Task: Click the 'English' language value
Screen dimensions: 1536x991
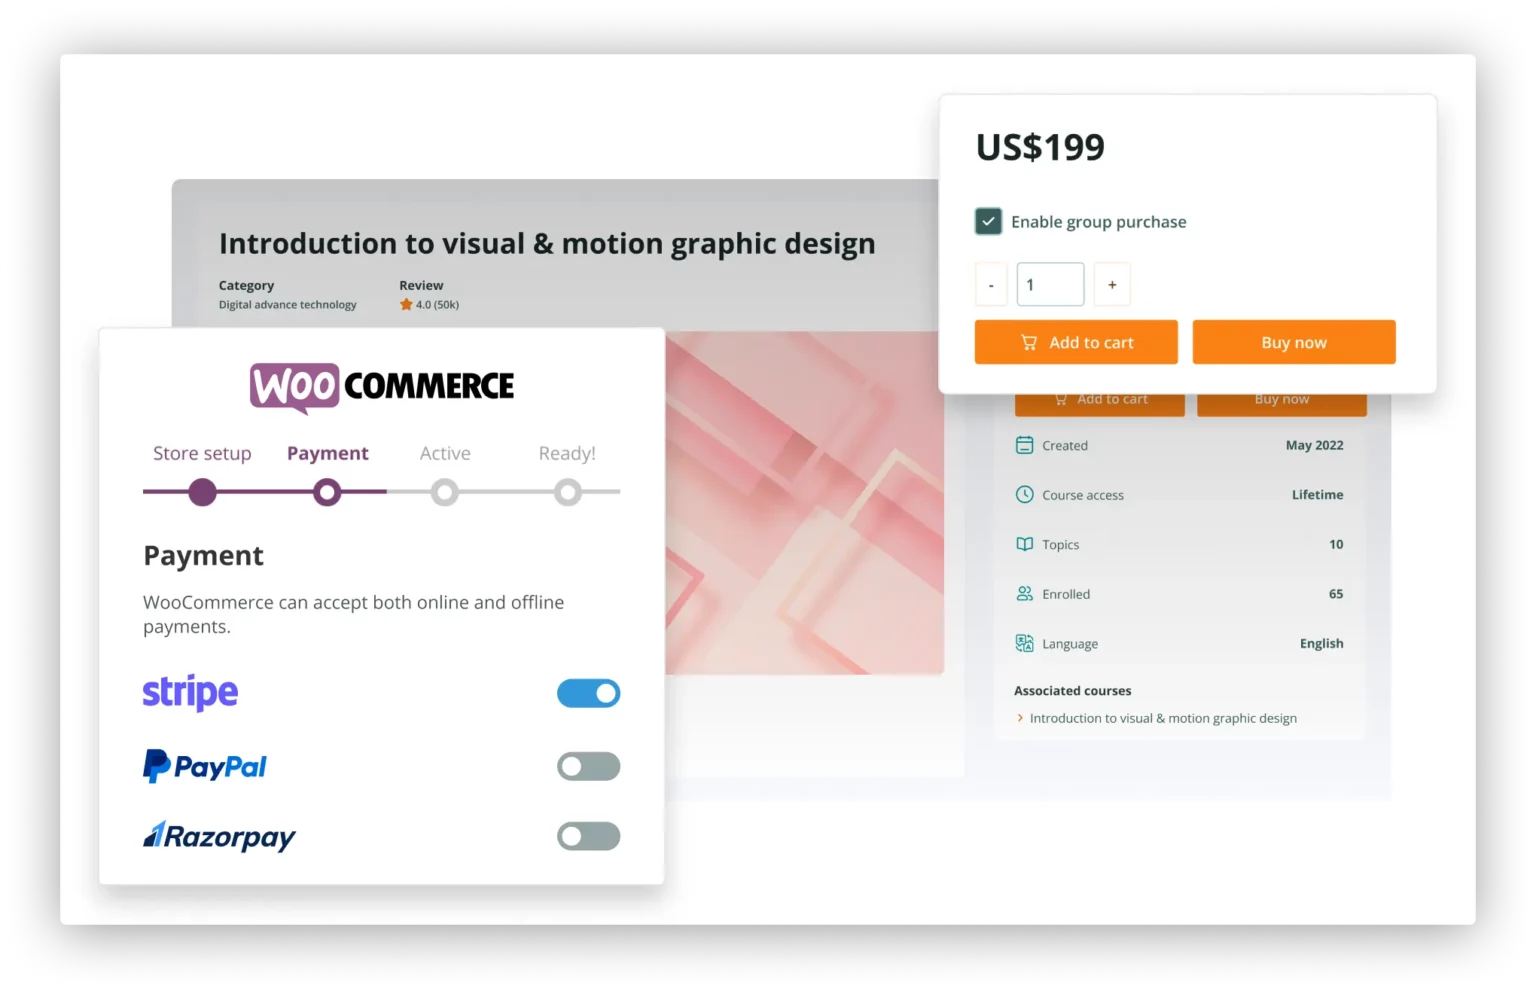Action: [x=1321, y=643]
